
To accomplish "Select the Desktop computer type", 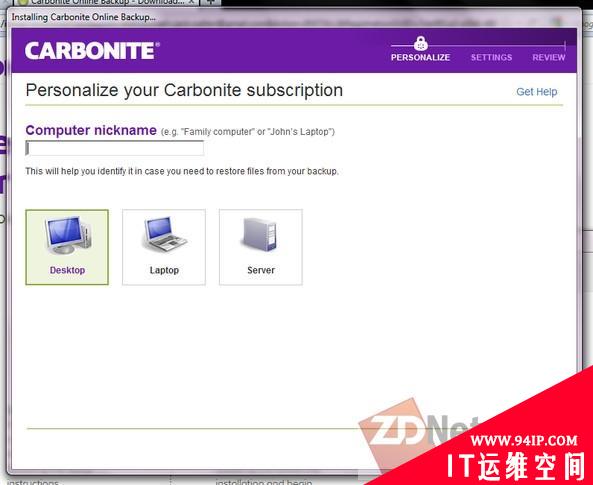I will (67, 247).
